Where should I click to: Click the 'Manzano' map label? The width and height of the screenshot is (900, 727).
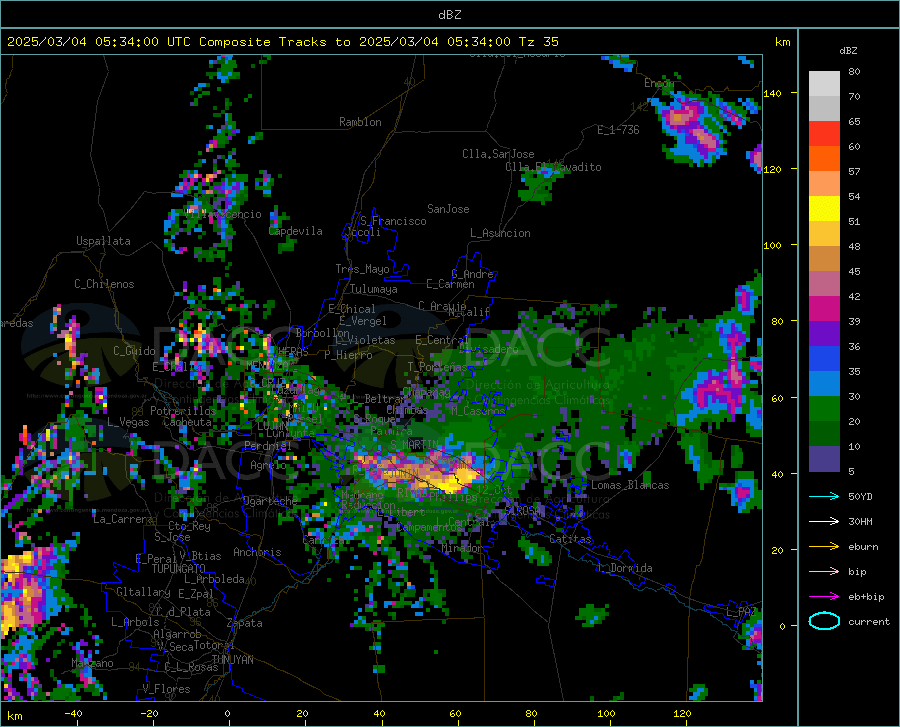tap(92, 663)
